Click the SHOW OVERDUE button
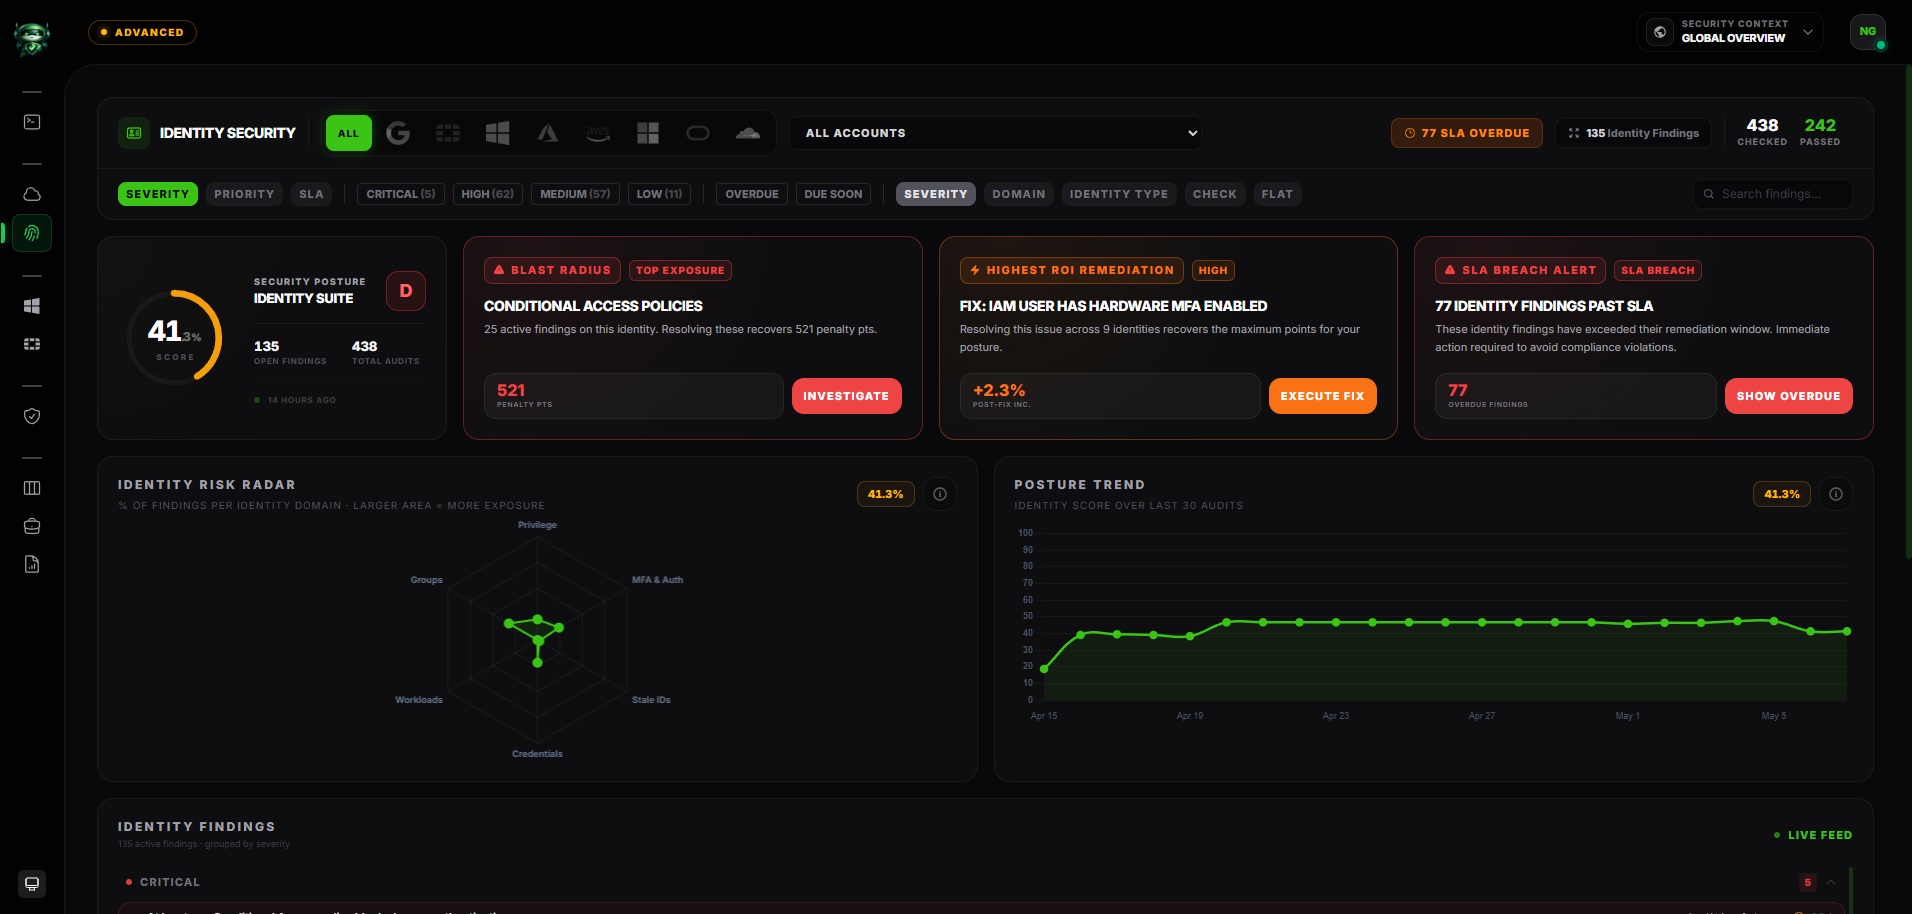This screenshot has width=1912, height=914. 1789,396
